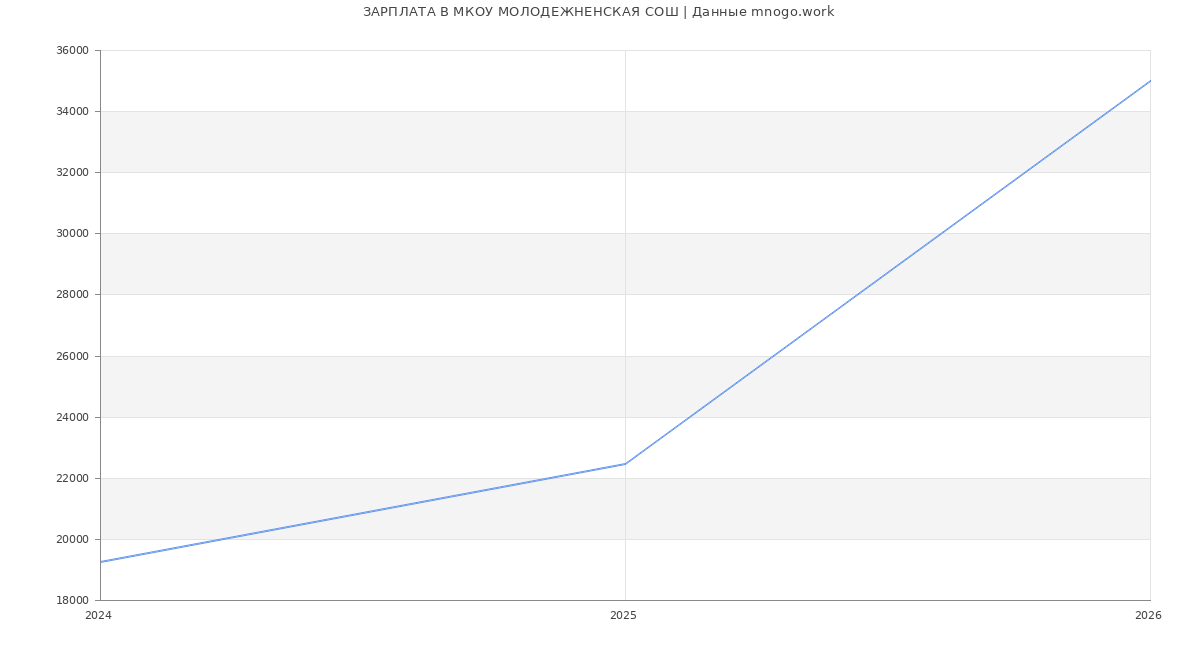This screenshot has height=650, width=1200.
Task: Click the 2026 x-axis label
Action: point(1148,616)
